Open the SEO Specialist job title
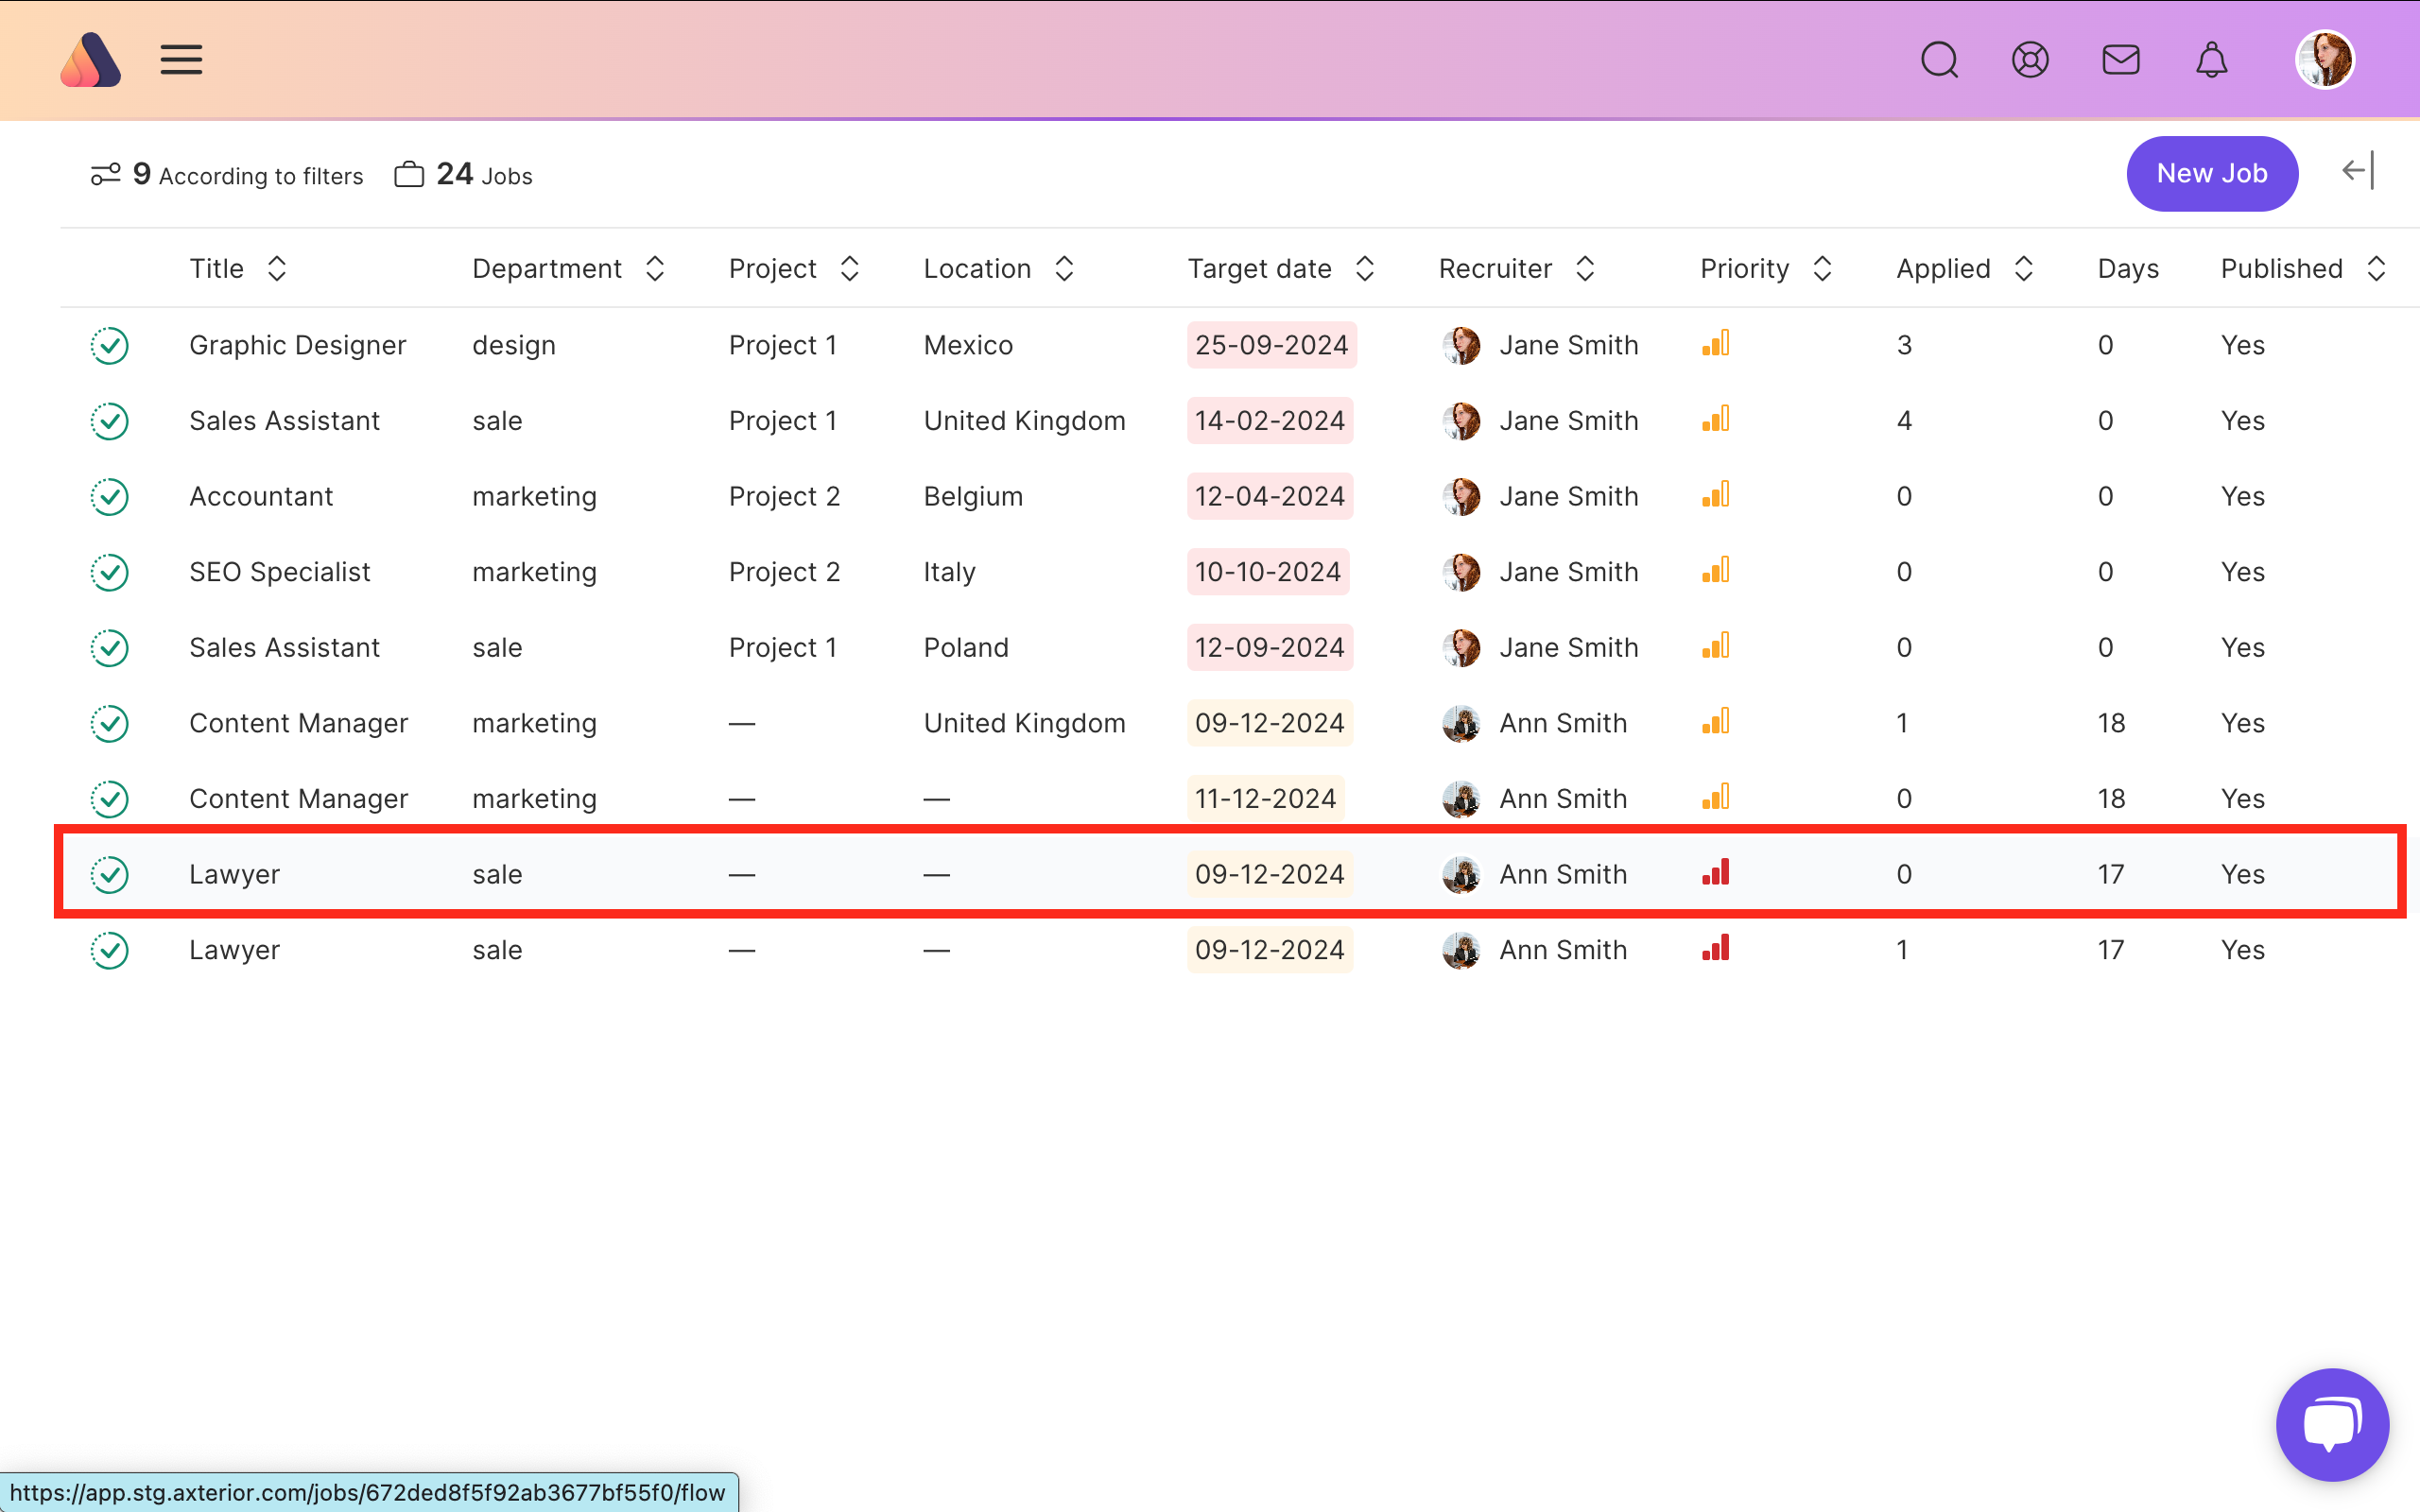 coord(279,573)
